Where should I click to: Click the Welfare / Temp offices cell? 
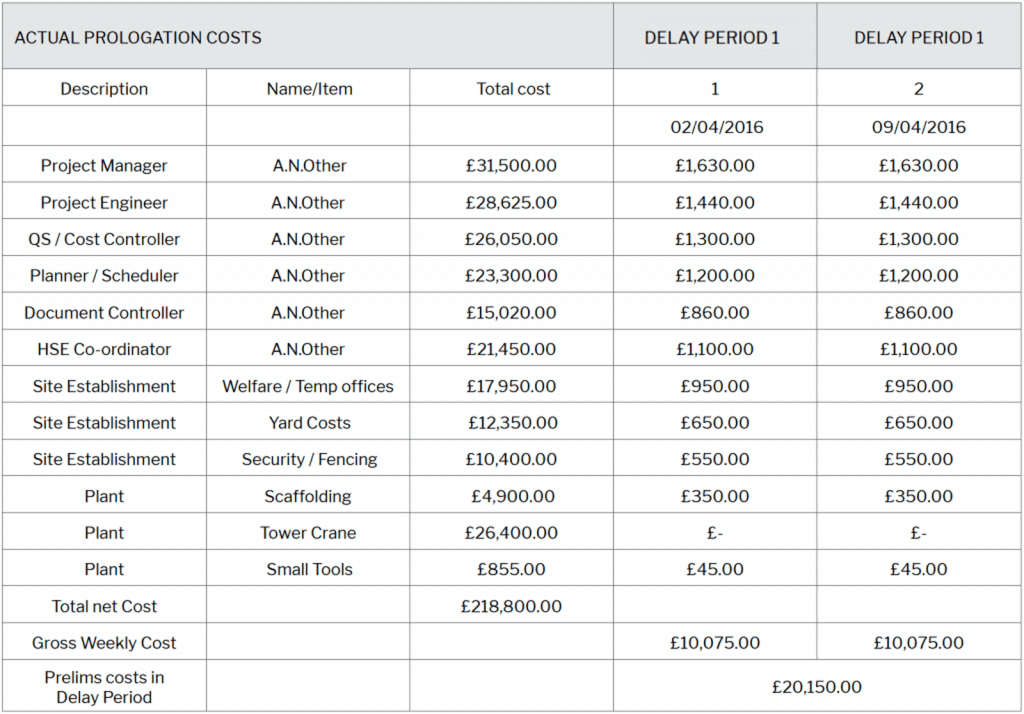click(308, 386)
